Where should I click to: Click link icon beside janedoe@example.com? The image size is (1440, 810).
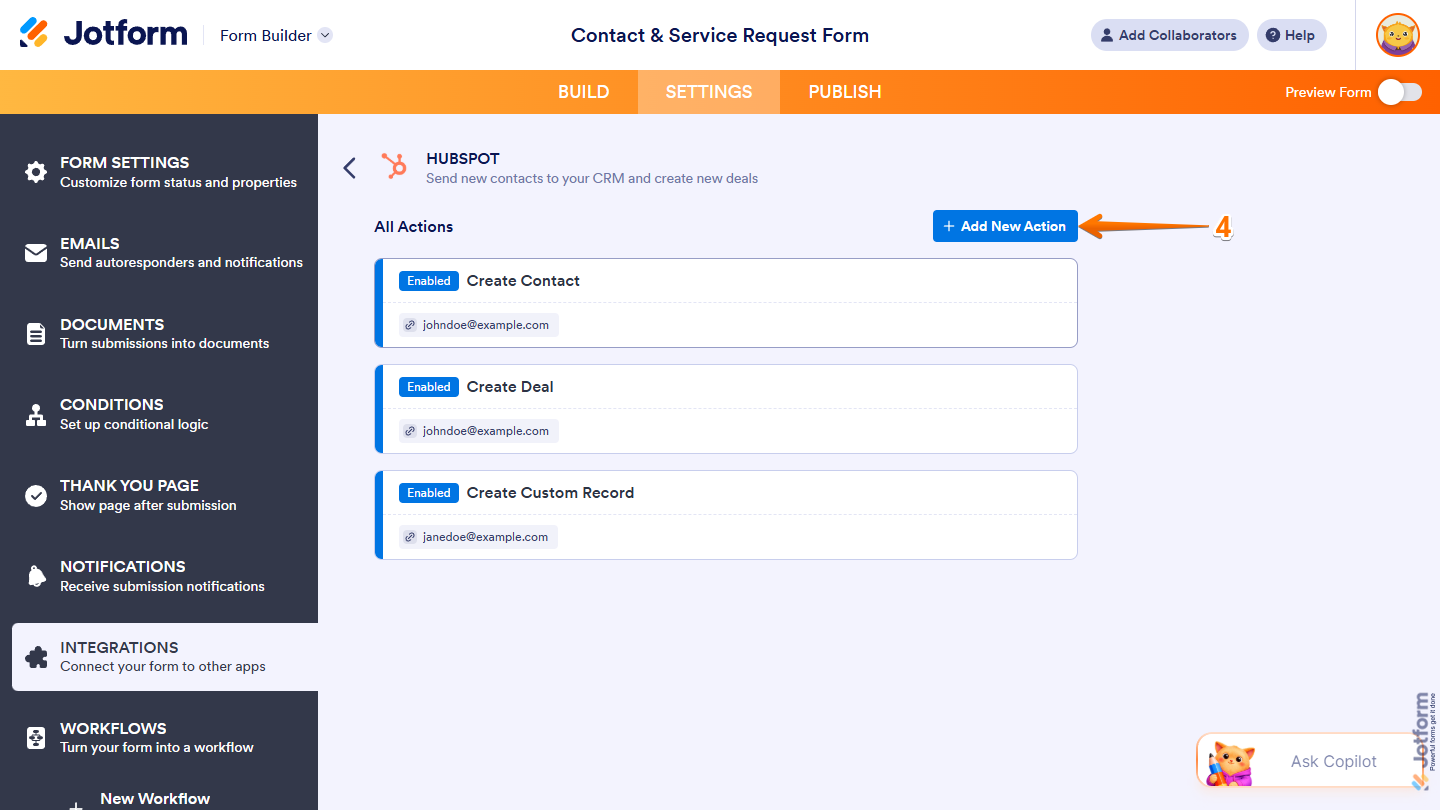click(410, 537)
